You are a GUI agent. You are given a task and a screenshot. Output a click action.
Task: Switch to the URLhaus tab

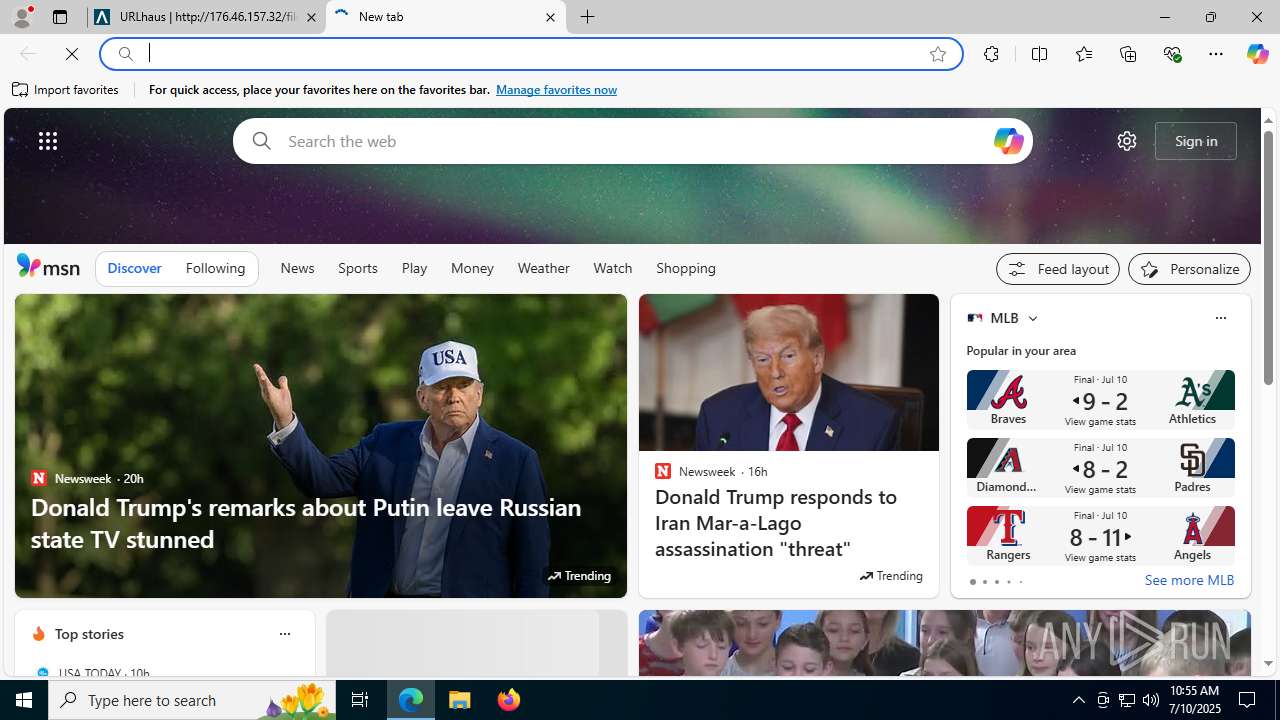[x=205, y=17]
